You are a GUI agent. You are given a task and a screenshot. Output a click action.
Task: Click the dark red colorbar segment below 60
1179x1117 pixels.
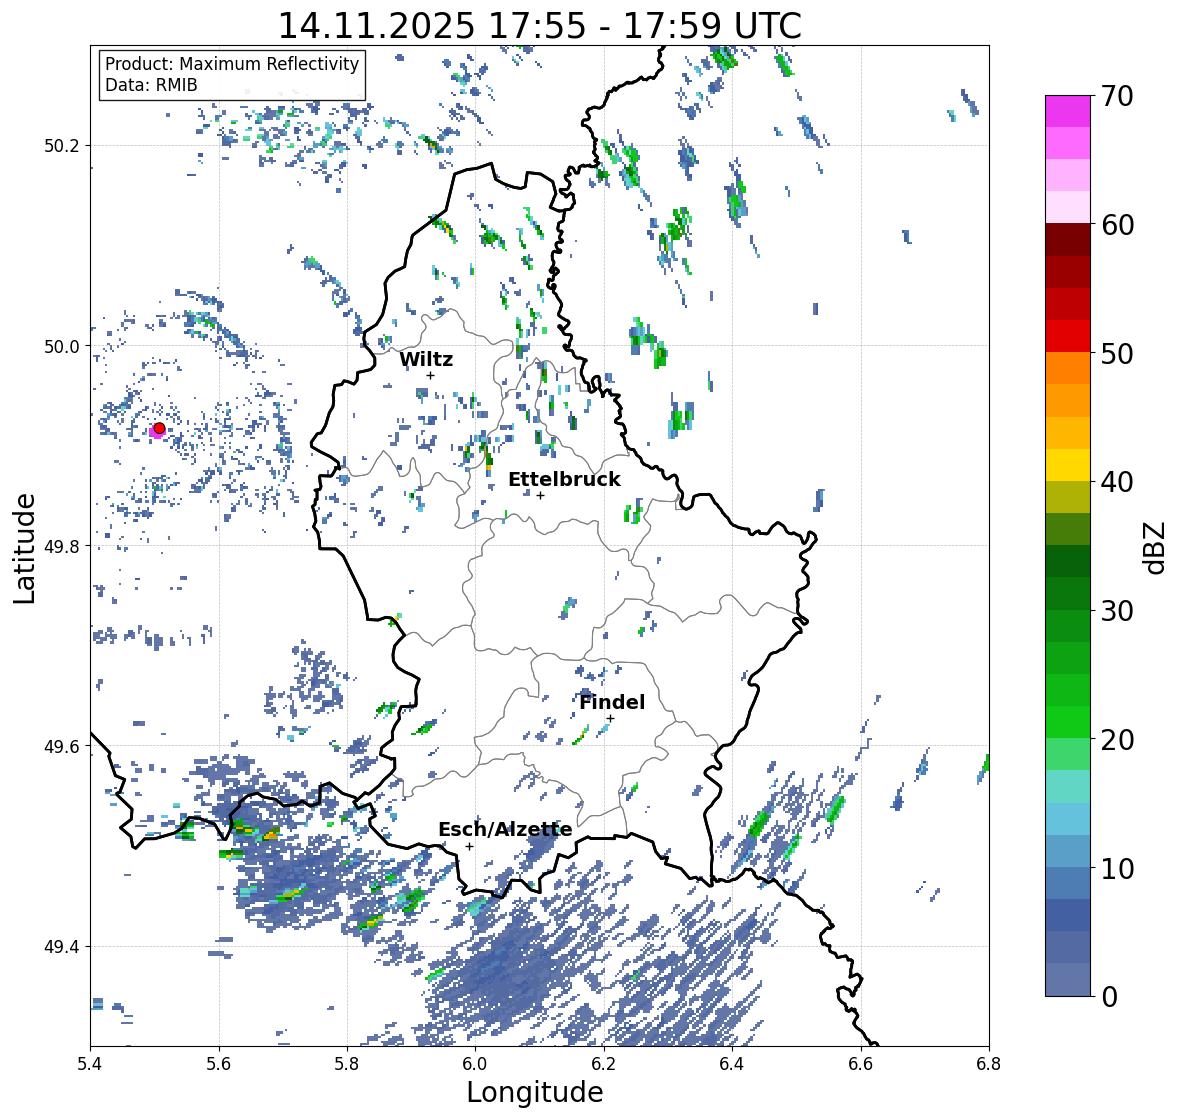(1068, 240)
